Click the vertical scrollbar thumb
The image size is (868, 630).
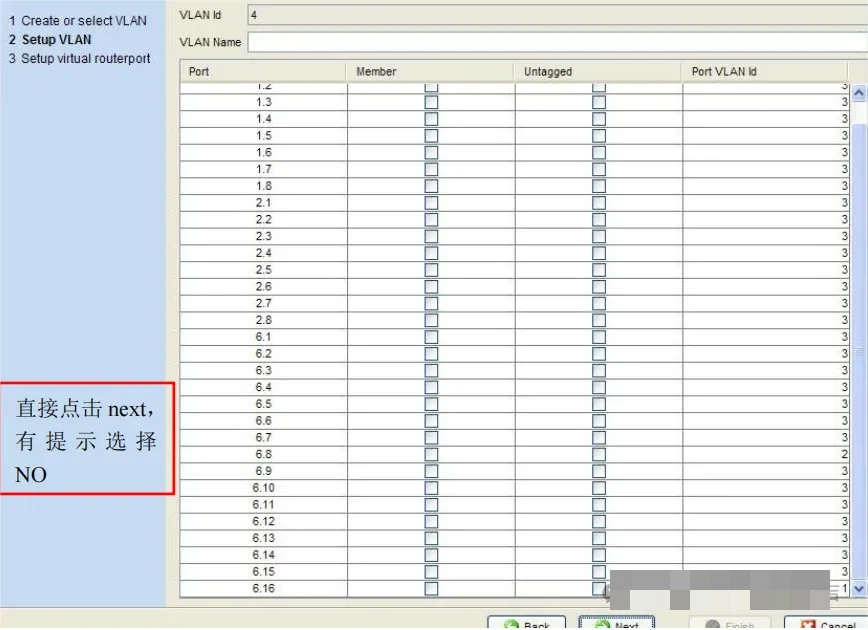pos(858,350)
